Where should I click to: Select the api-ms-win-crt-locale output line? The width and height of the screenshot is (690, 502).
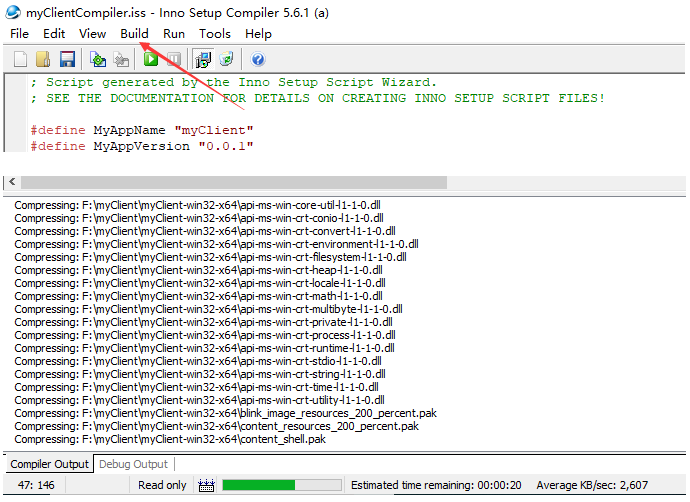click(200, 283)
